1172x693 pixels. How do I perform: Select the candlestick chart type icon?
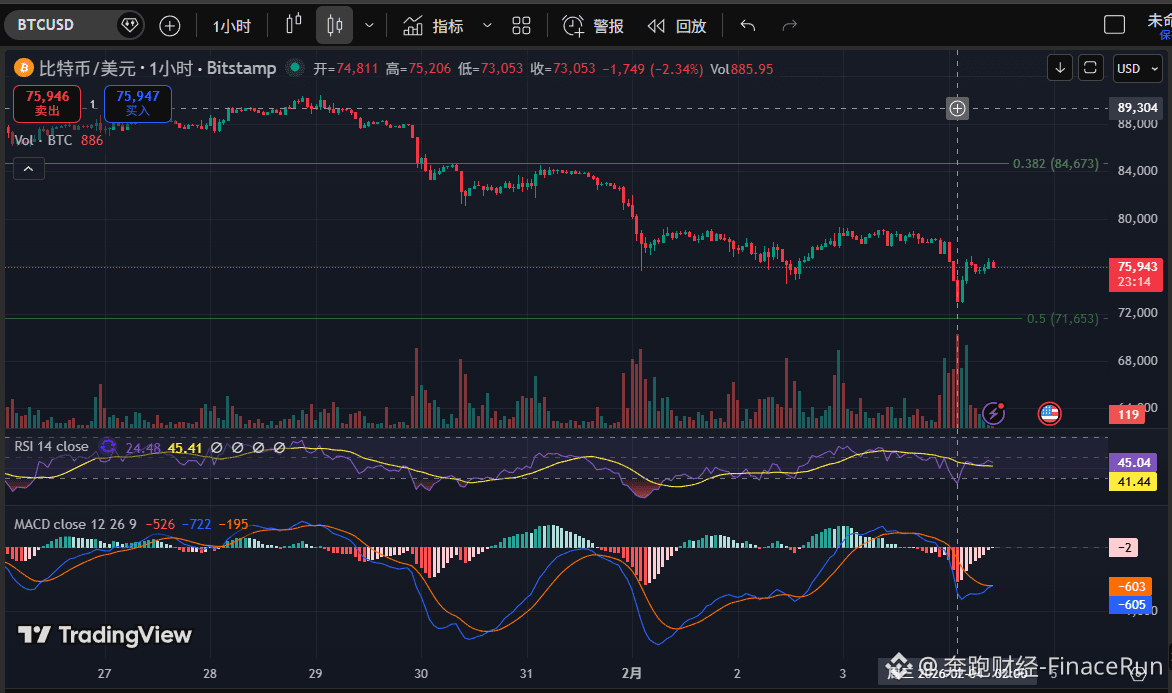click(x=334, y=25)
